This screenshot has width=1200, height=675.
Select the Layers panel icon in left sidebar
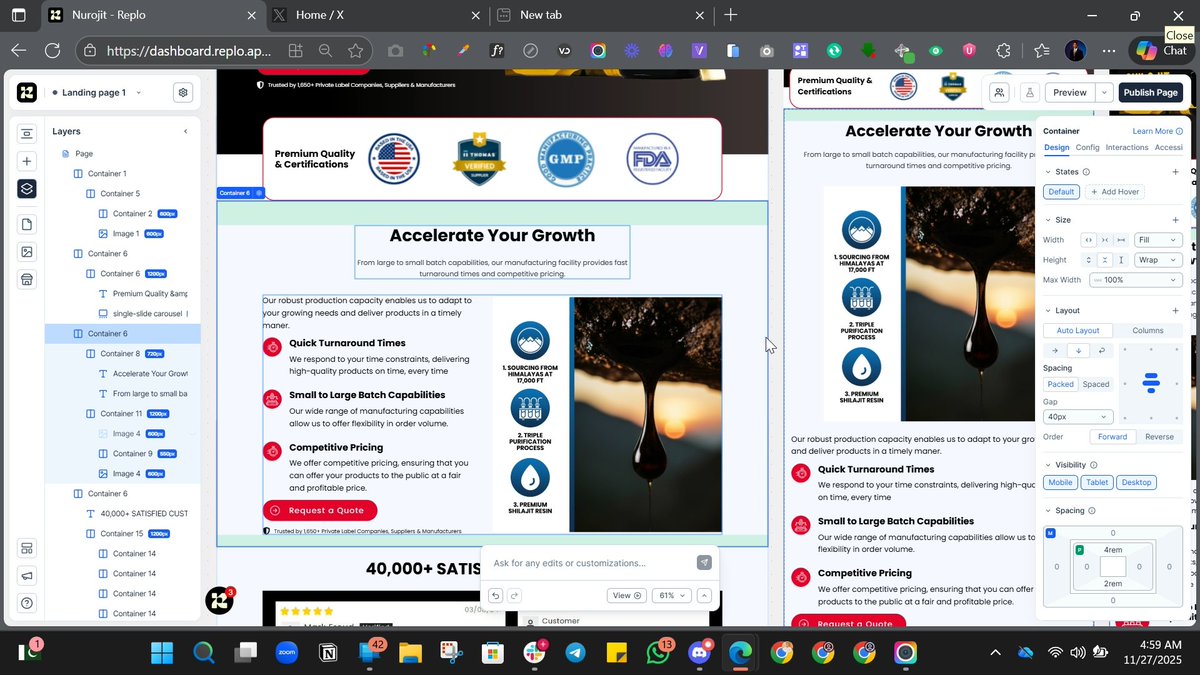click(26, 190)
